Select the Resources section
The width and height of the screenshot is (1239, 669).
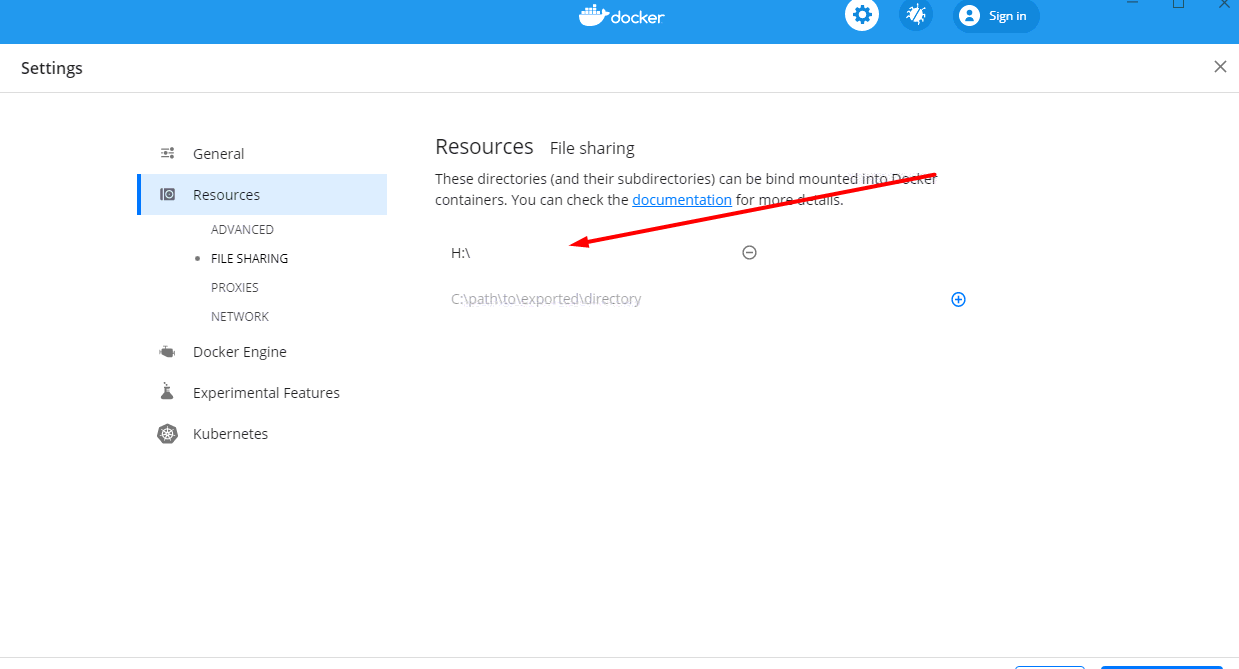262,195
